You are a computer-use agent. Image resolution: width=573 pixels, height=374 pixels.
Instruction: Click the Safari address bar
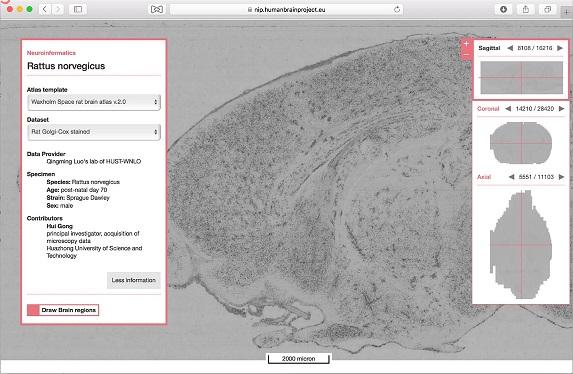pos(286,10)
